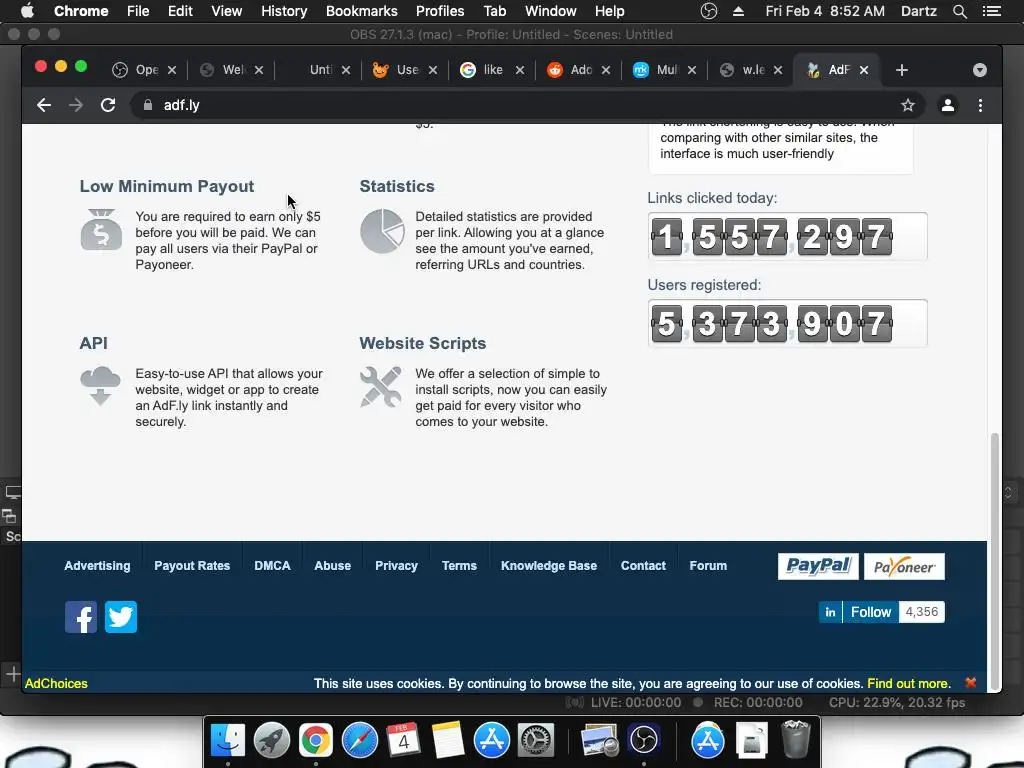Image resolution: width=1024 pixels, height=768 pixels.
Task: Open the History menu
Action: [x=284, y=11]
